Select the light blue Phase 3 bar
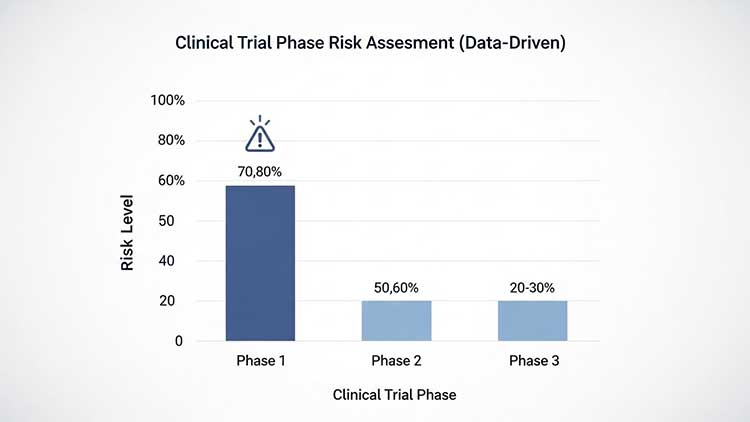Image resolution: width=750 pixels, height=422 pixels. pyautogui.click(x=533, y=320)
